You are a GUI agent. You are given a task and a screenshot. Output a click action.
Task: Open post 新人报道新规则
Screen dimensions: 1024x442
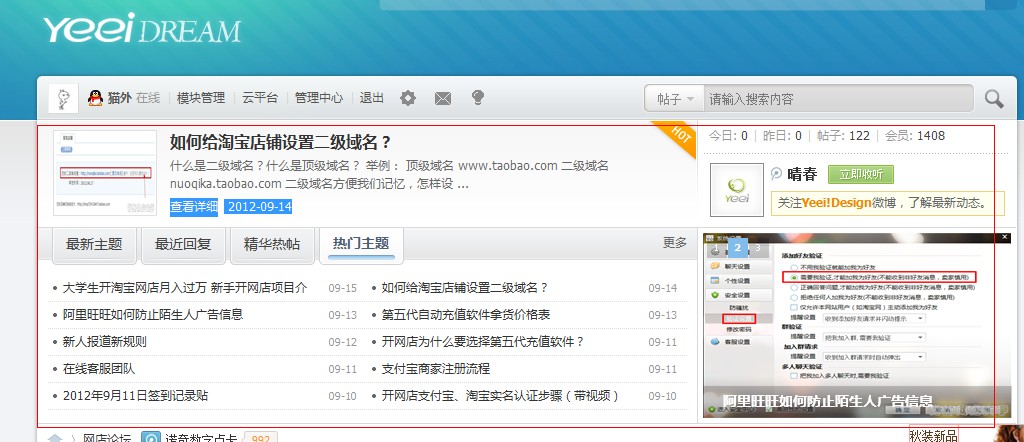(x=104, y=342)
